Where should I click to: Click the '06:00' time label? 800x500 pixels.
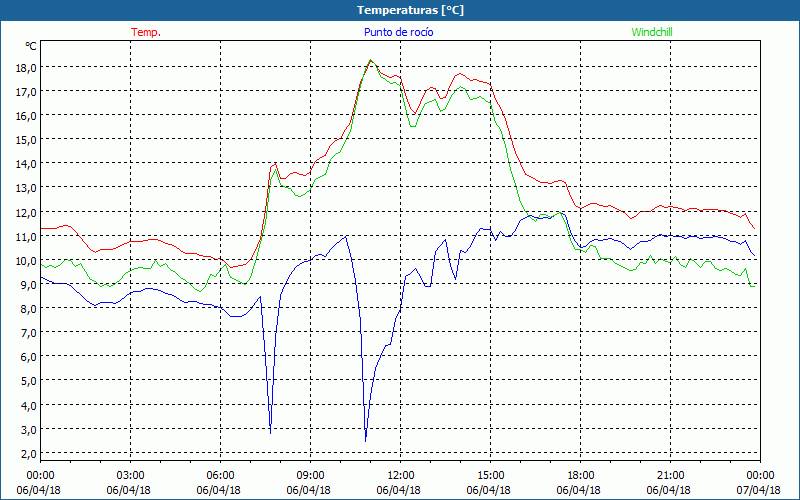220,476
